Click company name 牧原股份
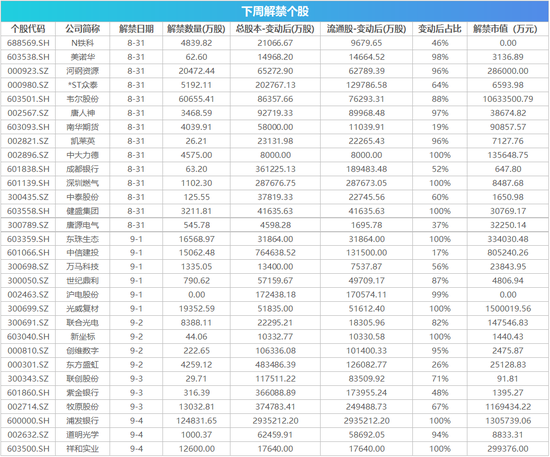Image resolution: width=550 pixels, height=457 pixels. [82, 407]
